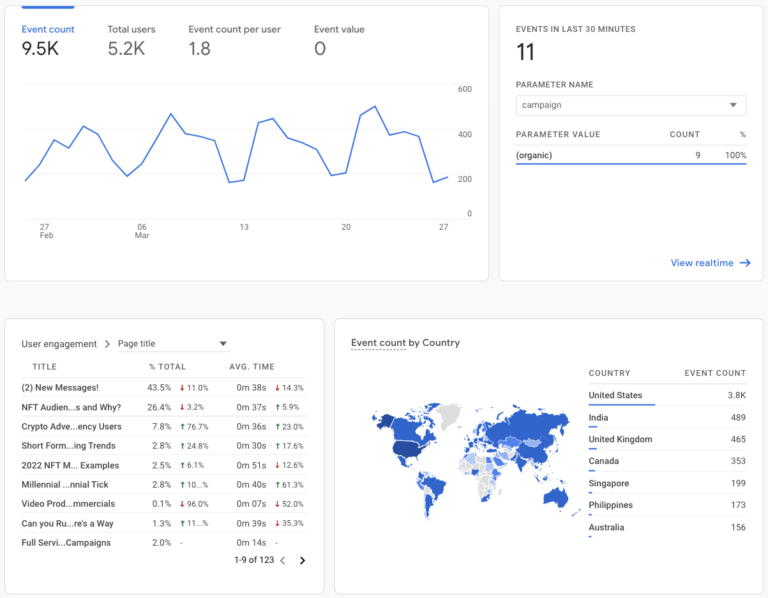Image resolution: width=768 pixels, height=598 pixels.
Task: Click the previous page arrow in pagination
Action: coord(282,561)
